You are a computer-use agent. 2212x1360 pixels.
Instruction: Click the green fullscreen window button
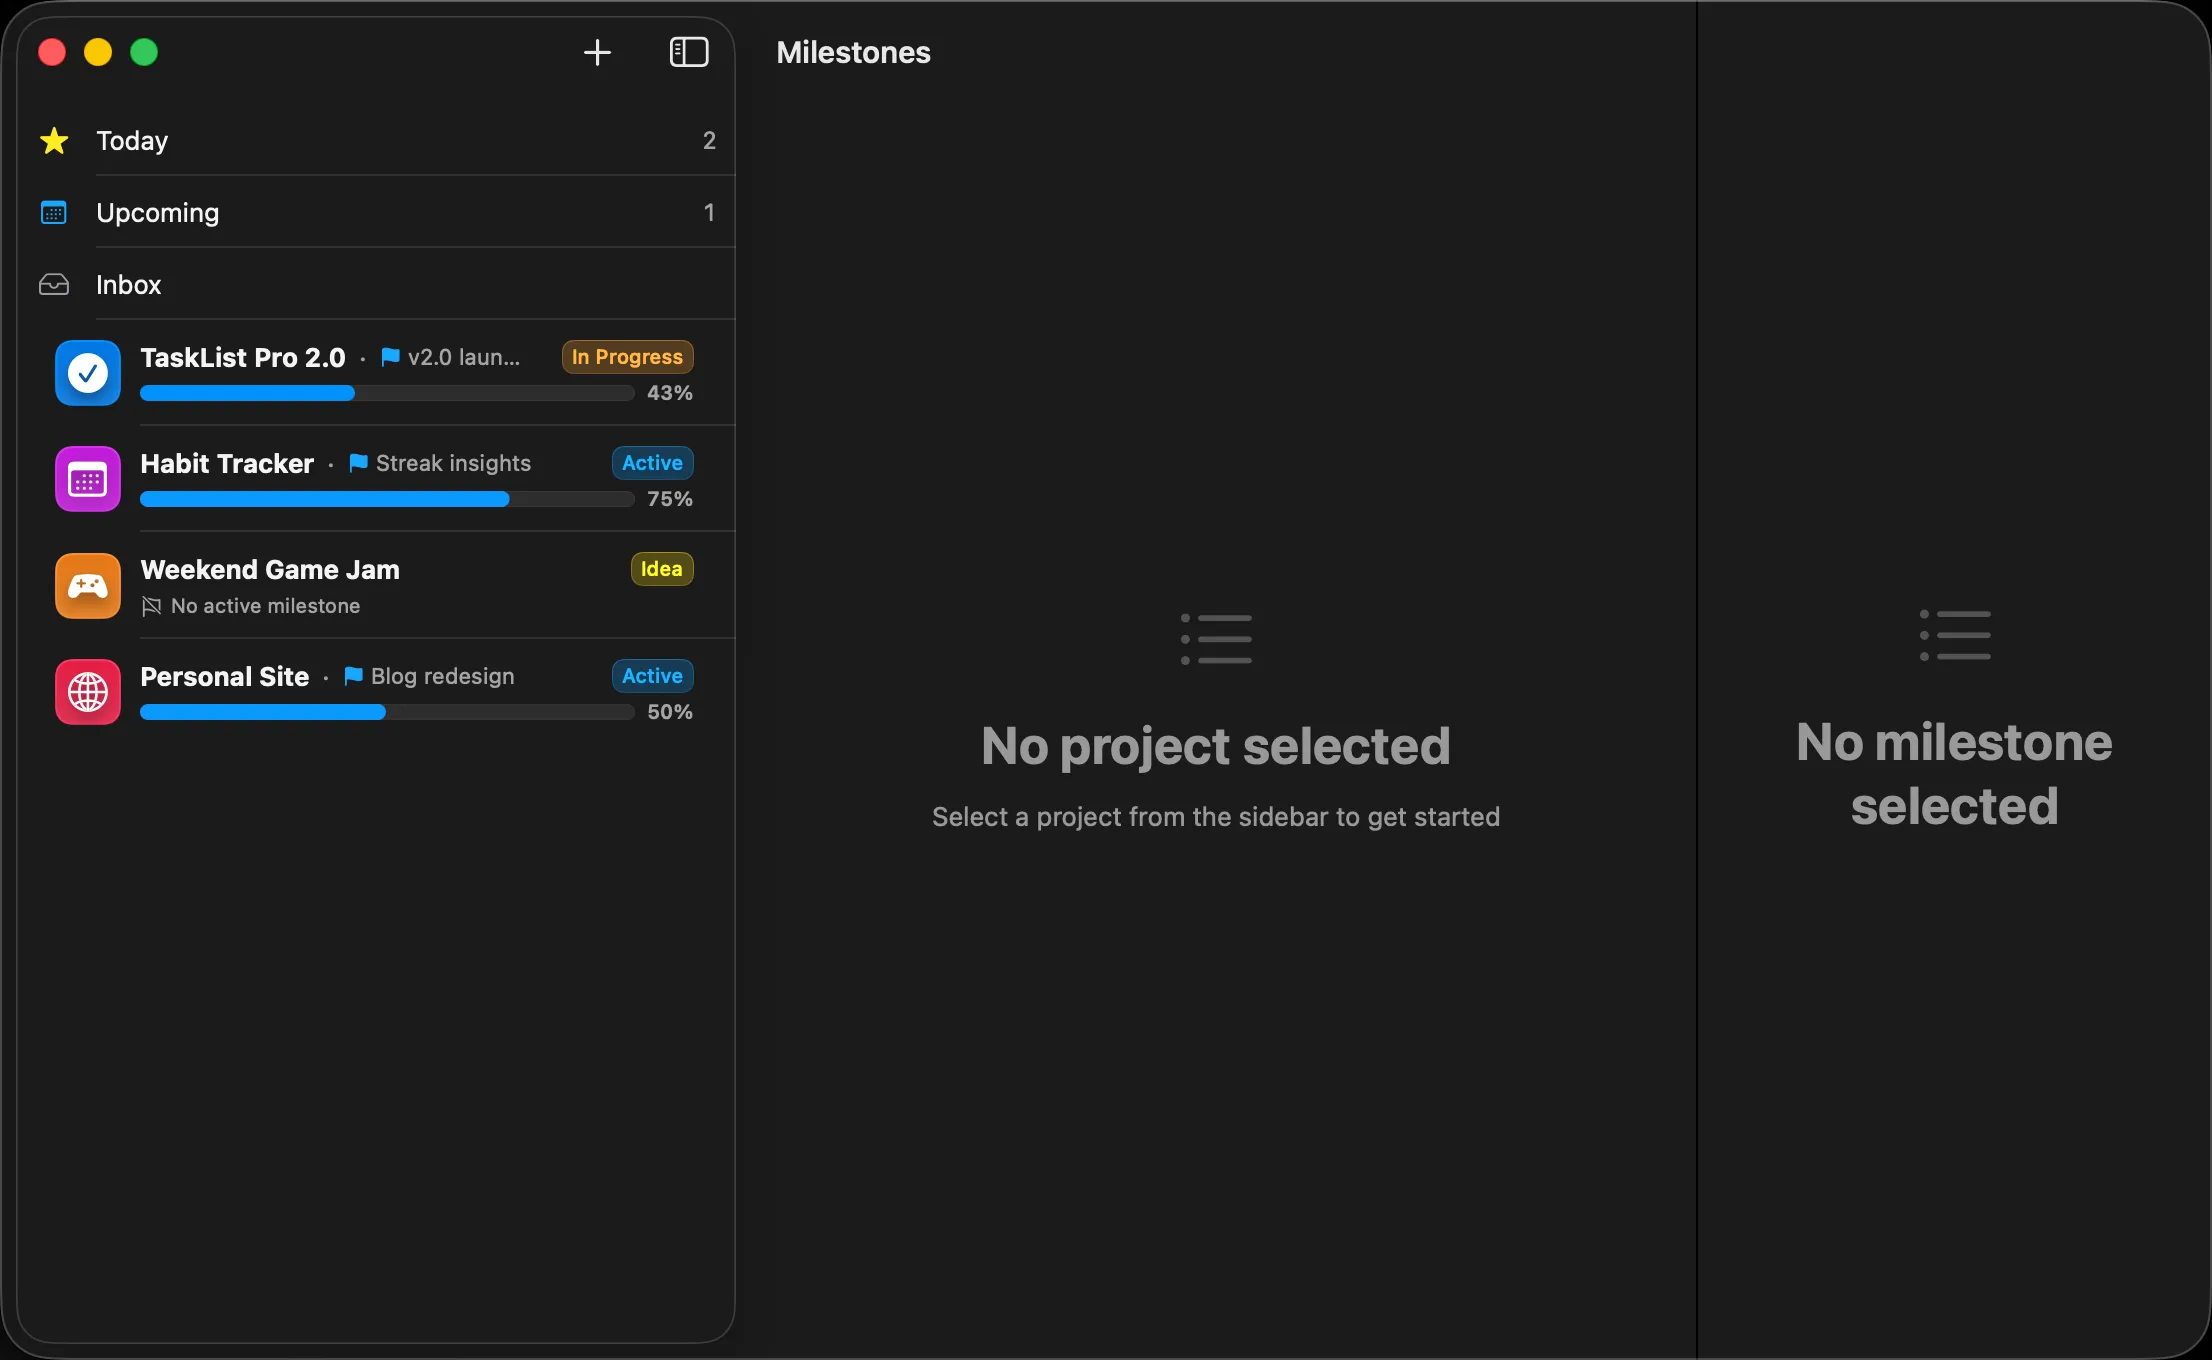pyautogui.click(x=144, y=52)
